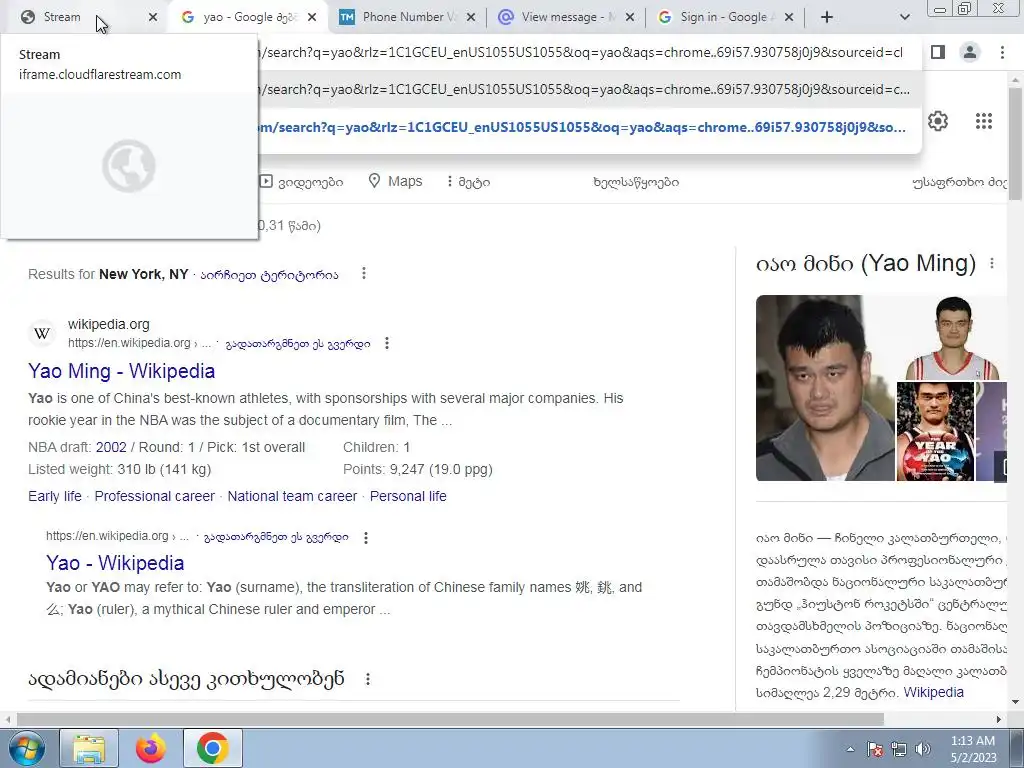Jump to Professional career section
This screenshot has width=1024, height=768.
(155, 496)
